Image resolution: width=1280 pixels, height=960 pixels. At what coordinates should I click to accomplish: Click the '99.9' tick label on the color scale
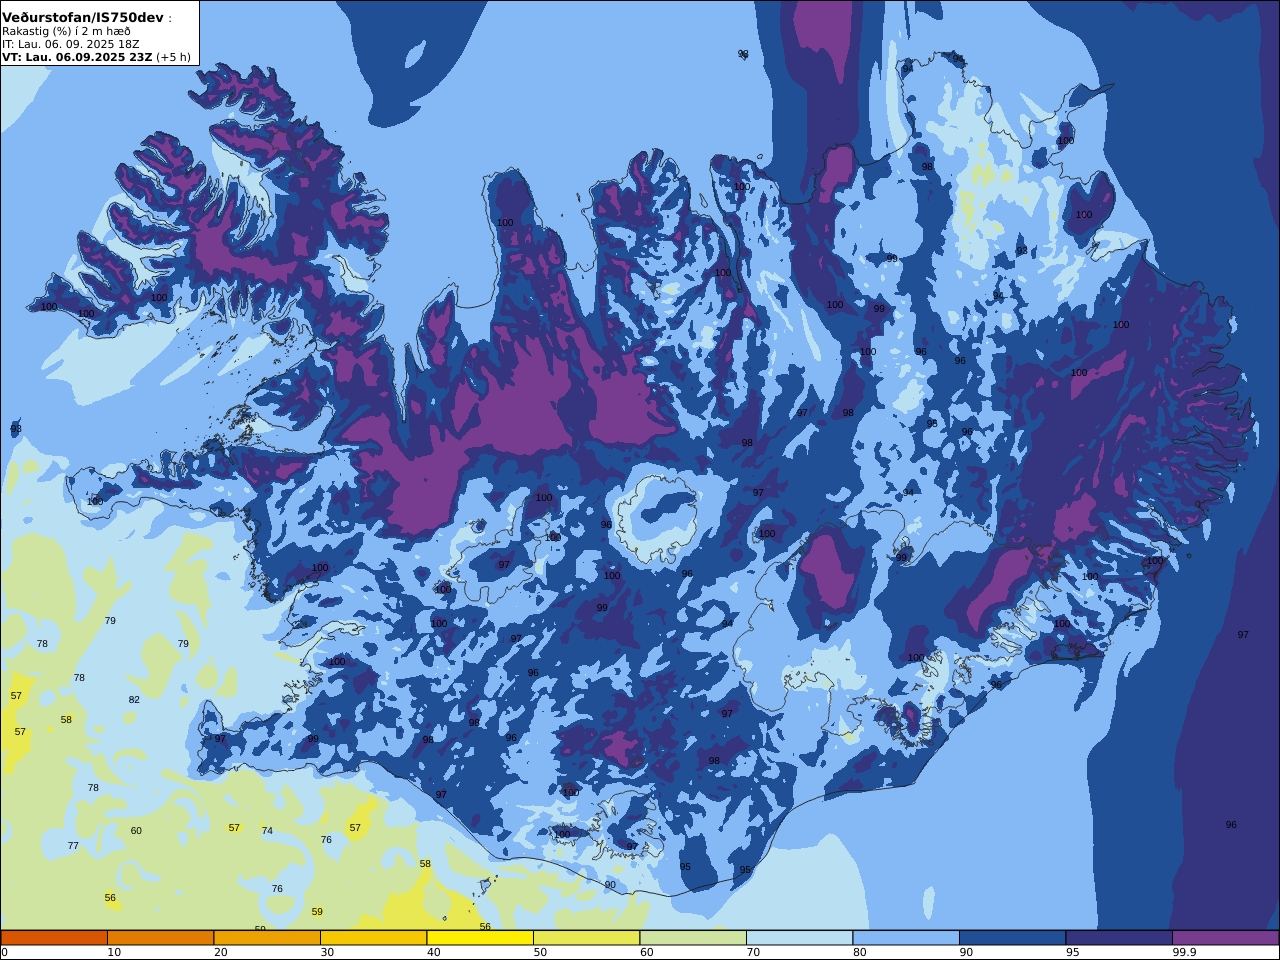(1184, 952)
